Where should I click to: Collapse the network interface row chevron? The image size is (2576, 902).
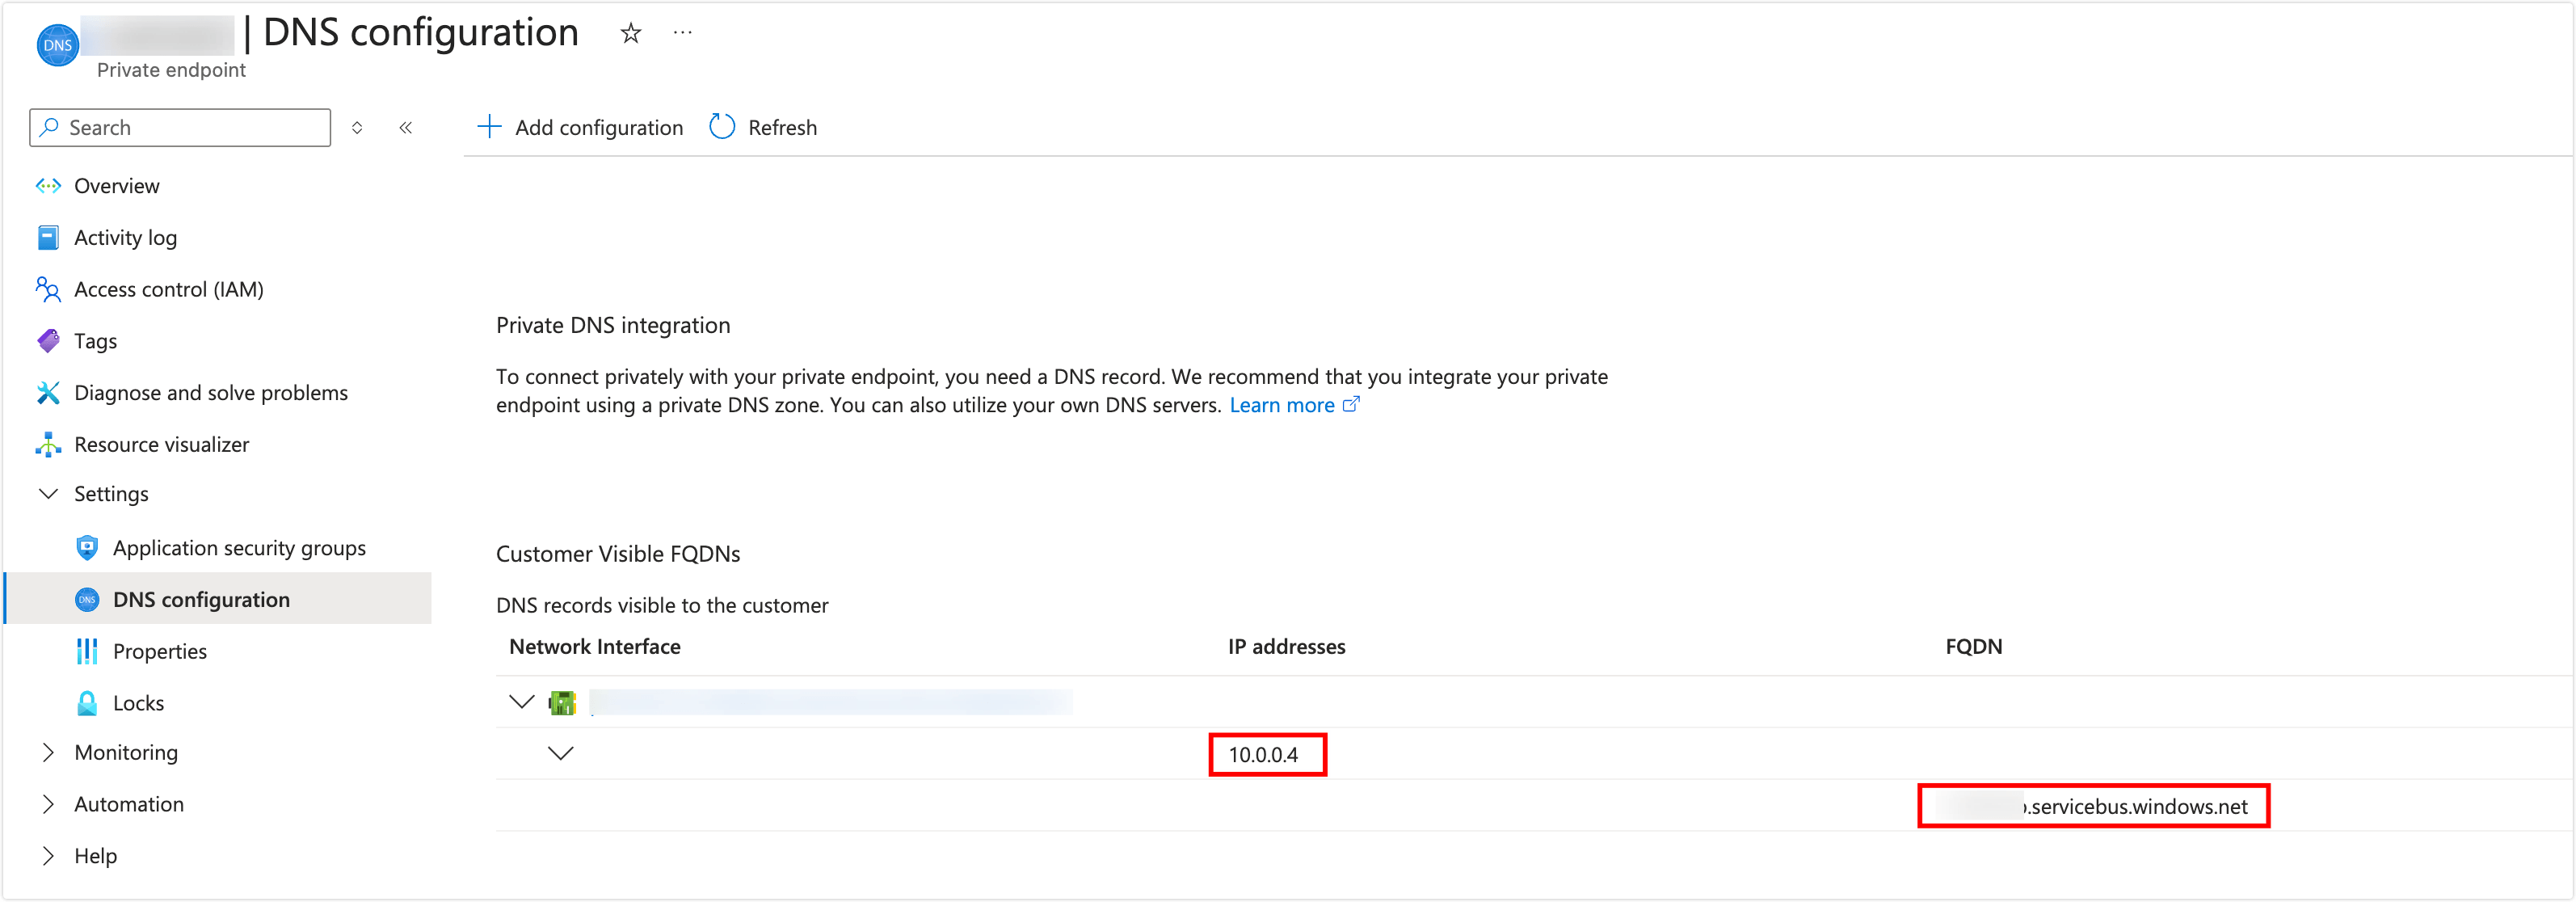pos(521,701)
